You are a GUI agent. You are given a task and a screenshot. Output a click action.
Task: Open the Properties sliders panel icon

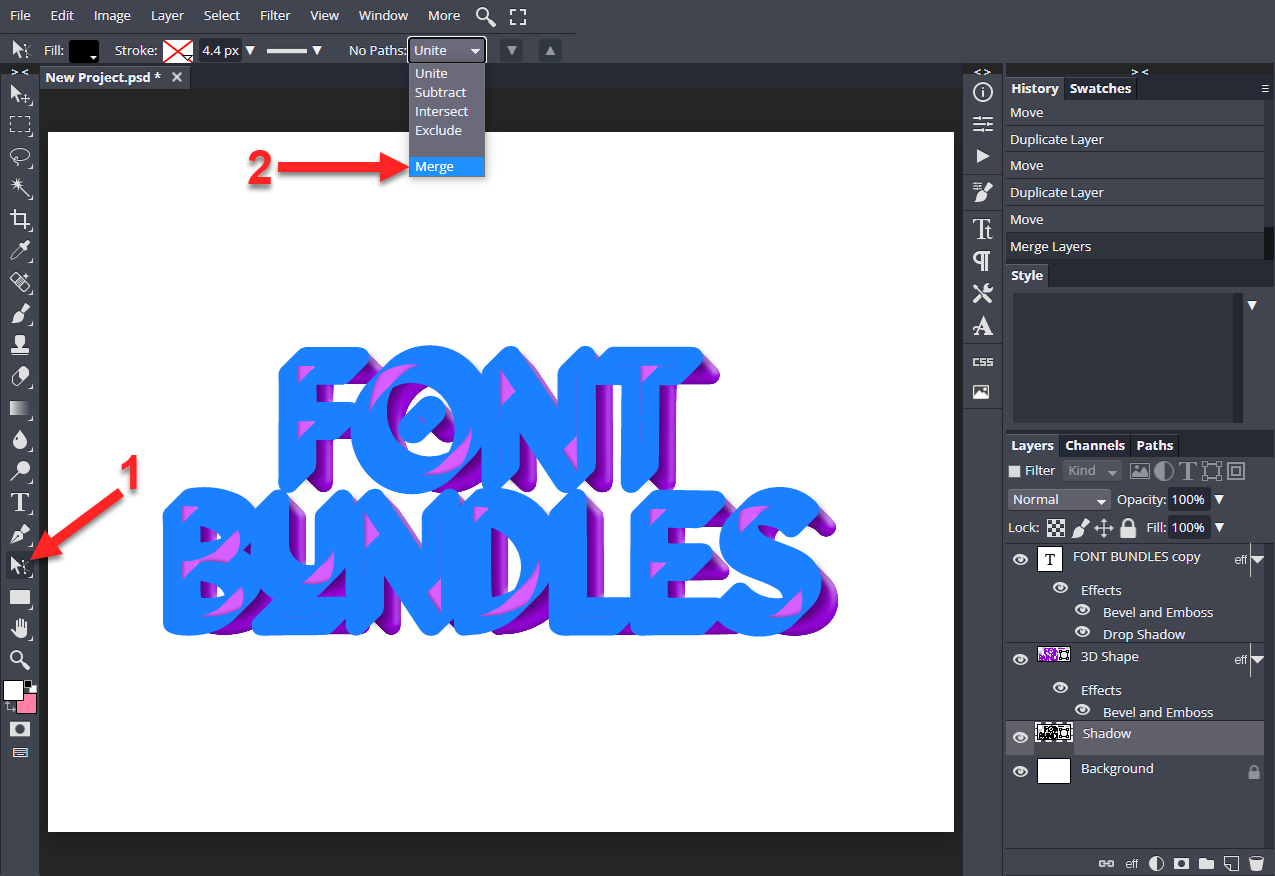click(983, 124)
